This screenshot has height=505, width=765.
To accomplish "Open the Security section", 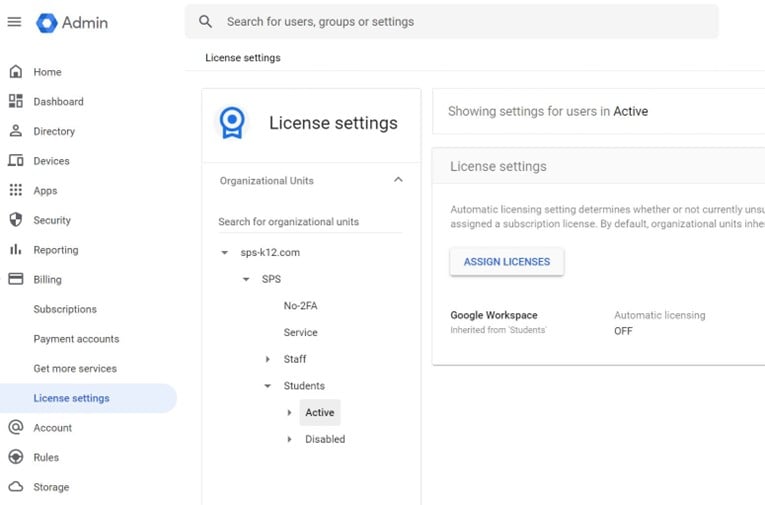I will pyautogui.click(x=52, y=220).
